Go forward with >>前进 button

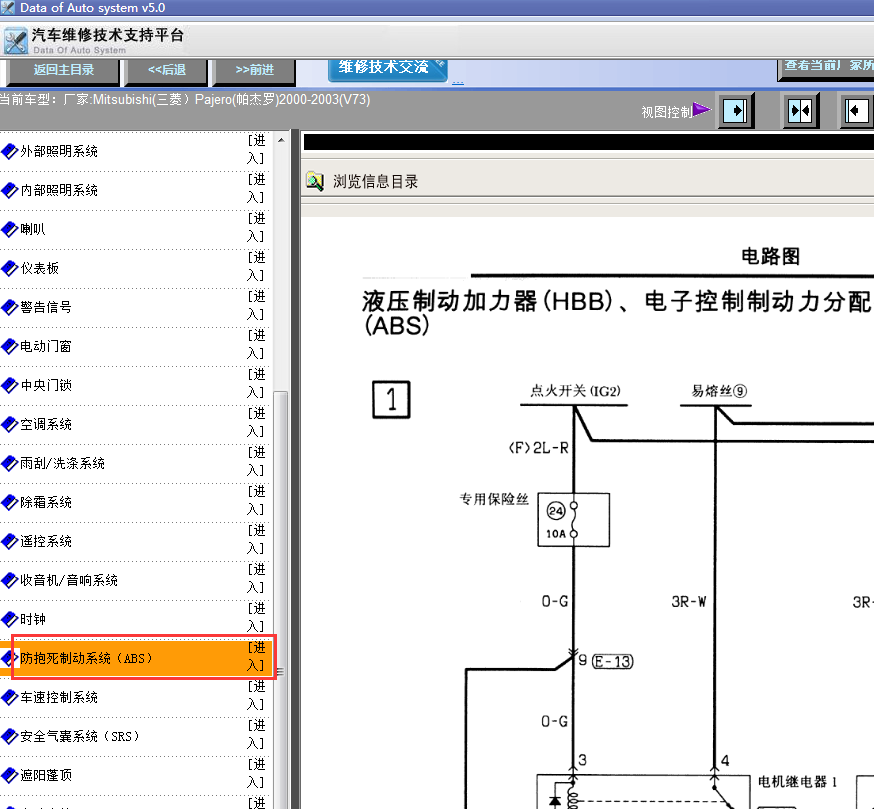254,70
